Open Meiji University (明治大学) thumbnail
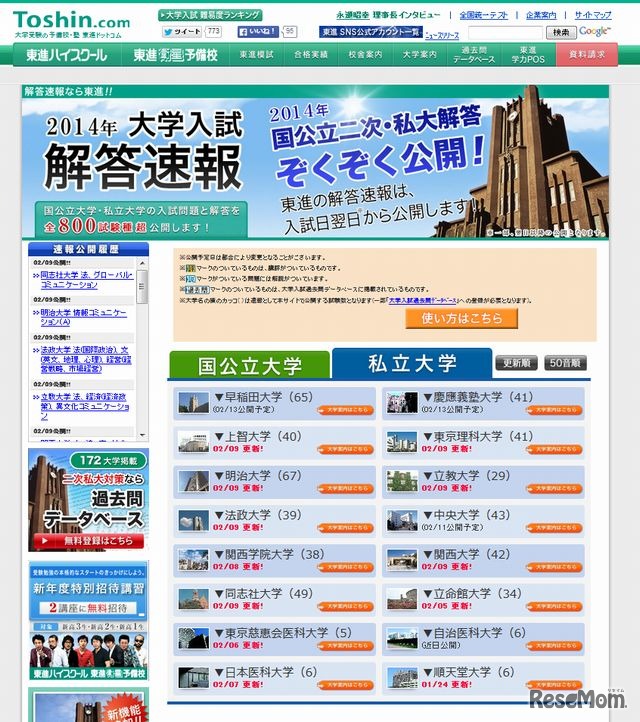 point(193,481)
